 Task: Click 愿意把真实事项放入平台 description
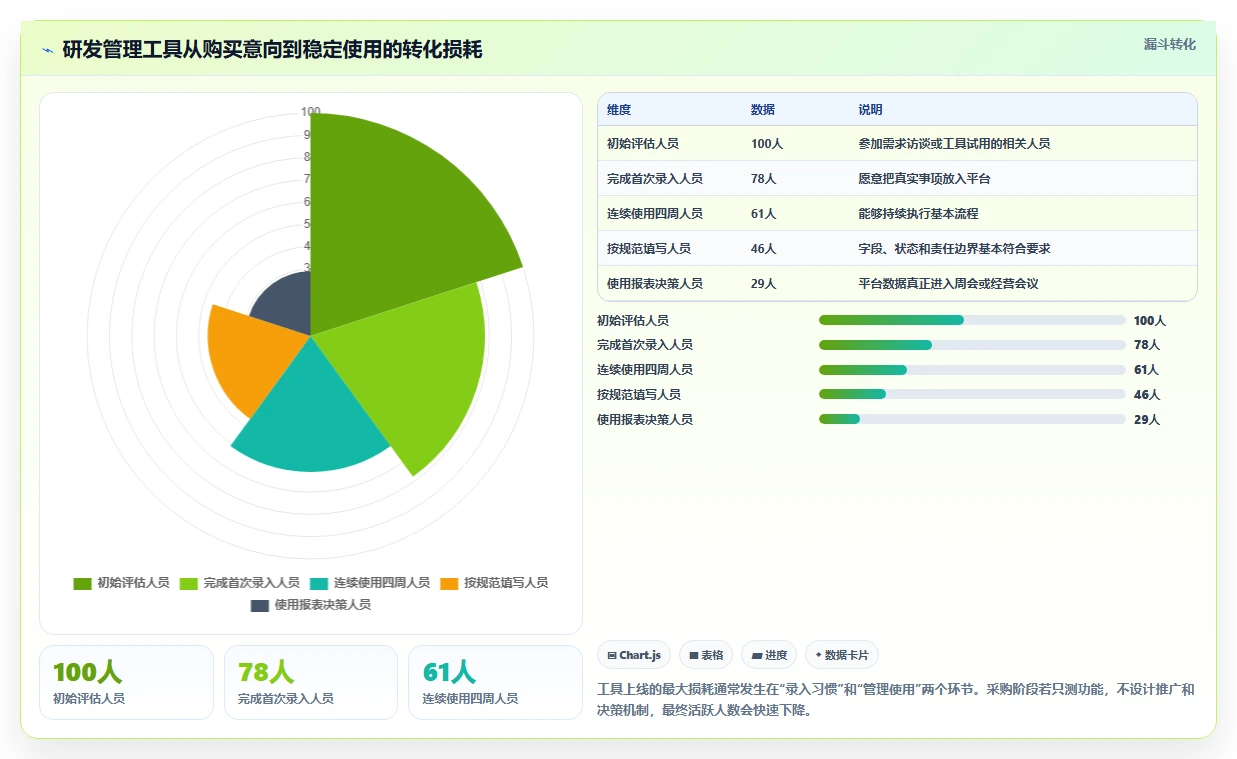click(x=924, y=179)
